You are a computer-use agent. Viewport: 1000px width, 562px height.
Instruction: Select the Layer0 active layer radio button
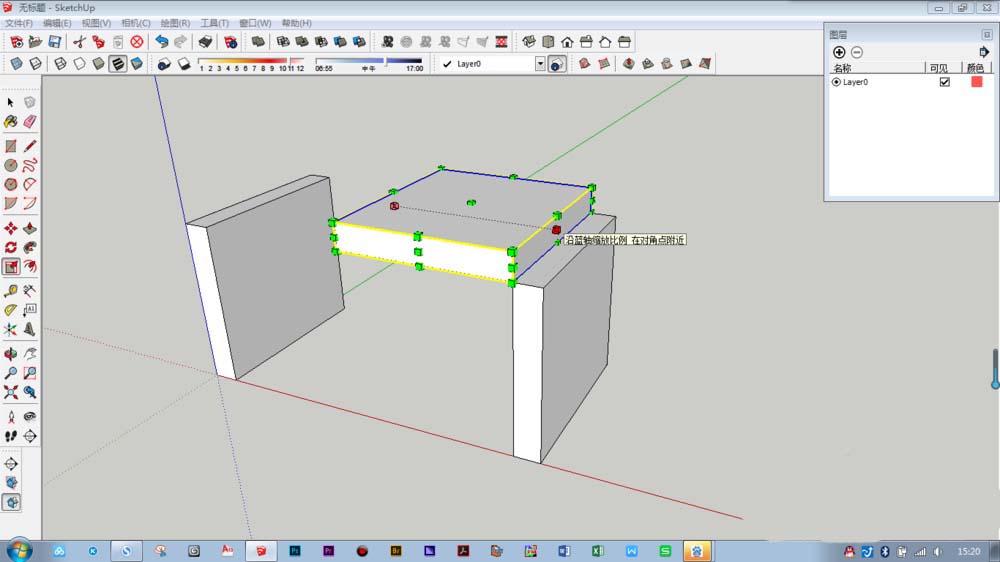pyautogui.click(x=836, y=82)
